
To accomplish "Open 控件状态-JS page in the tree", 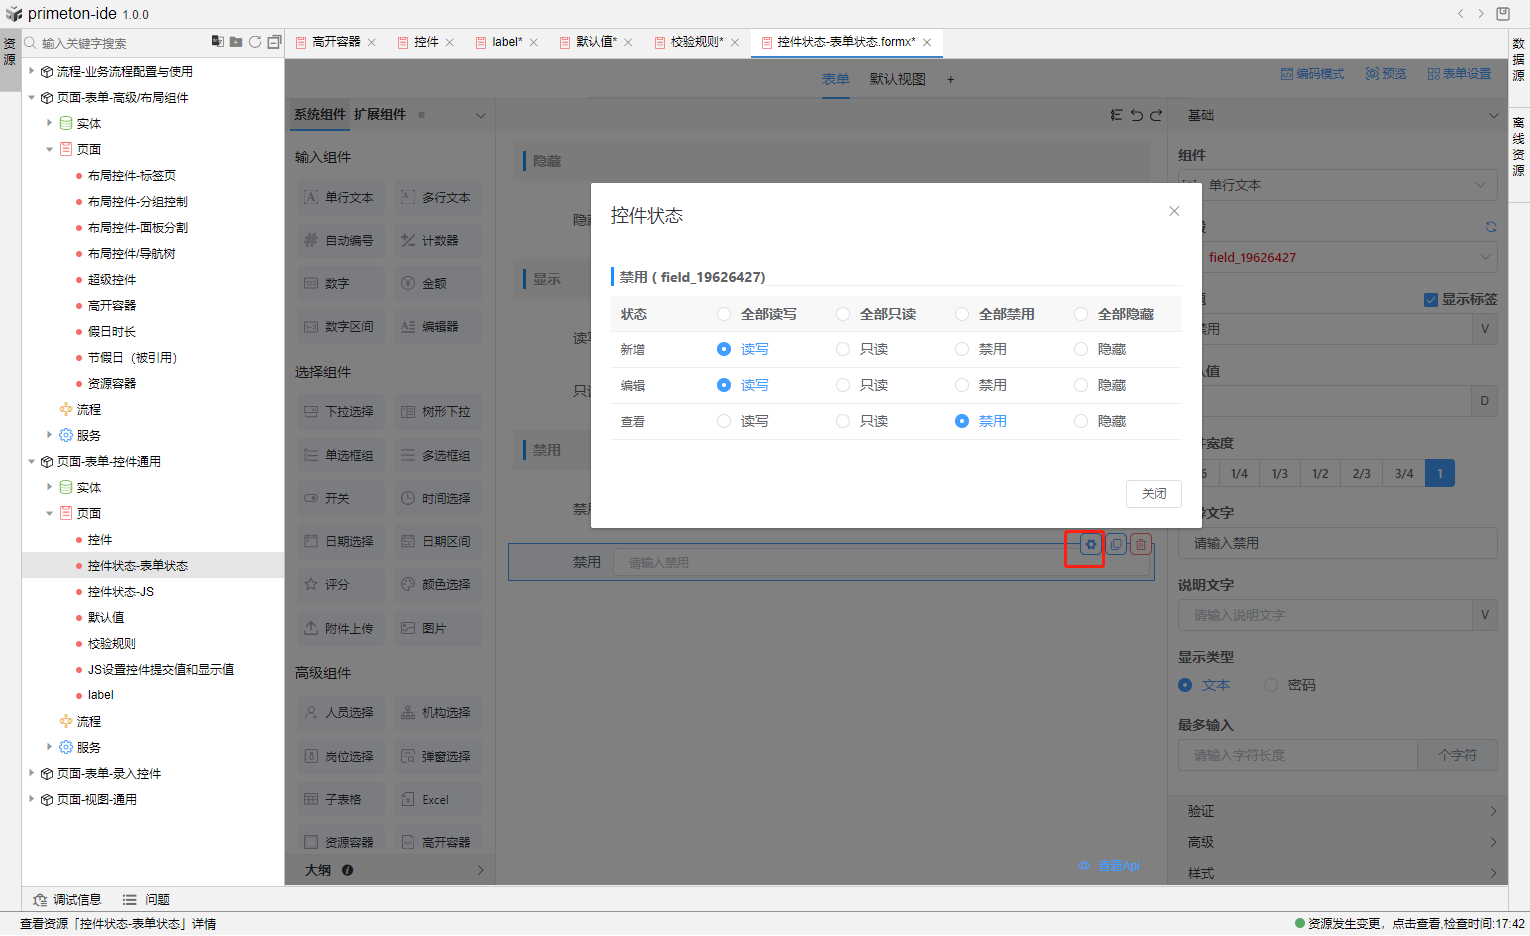I will 120,592.
